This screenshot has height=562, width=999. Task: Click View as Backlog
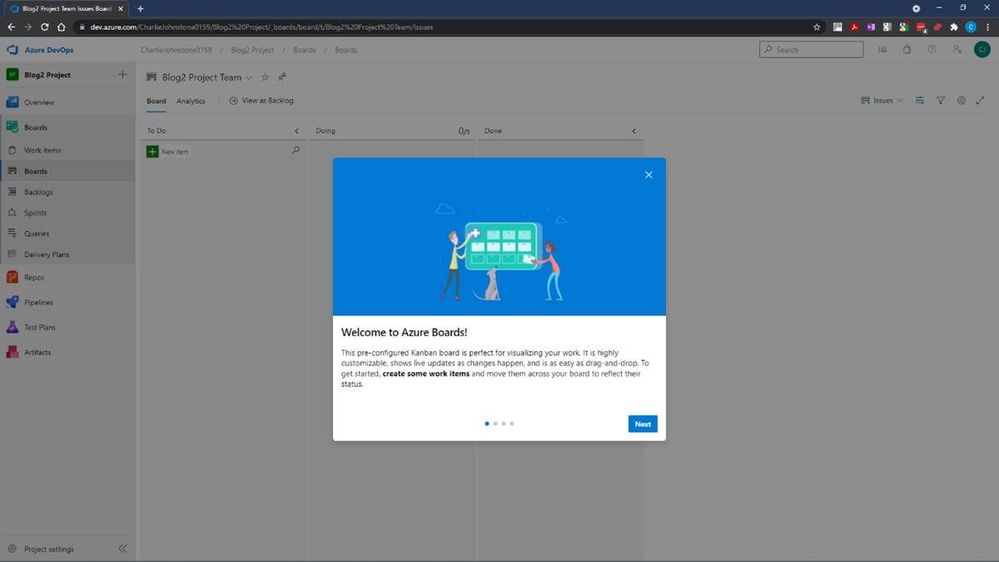(261, 101)
